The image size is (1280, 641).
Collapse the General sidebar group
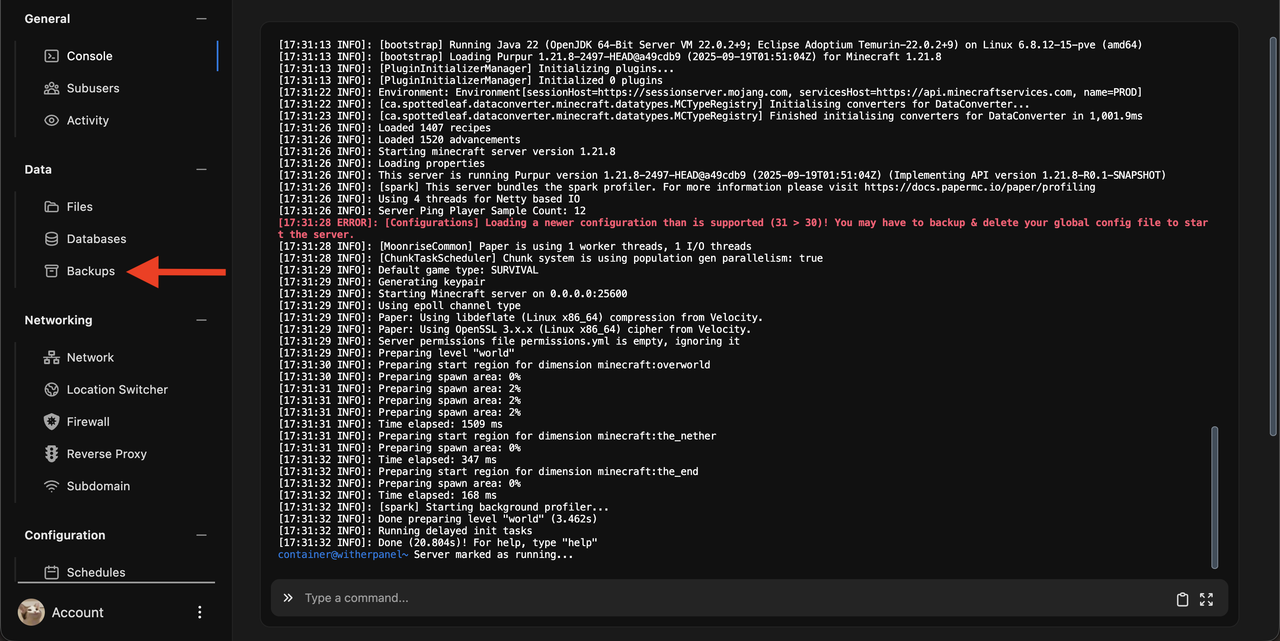coord(201,19)
